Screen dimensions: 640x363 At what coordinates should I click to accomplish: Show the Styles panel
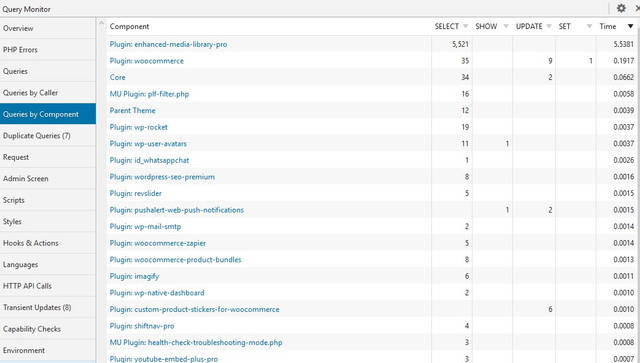tap(48, 221)
